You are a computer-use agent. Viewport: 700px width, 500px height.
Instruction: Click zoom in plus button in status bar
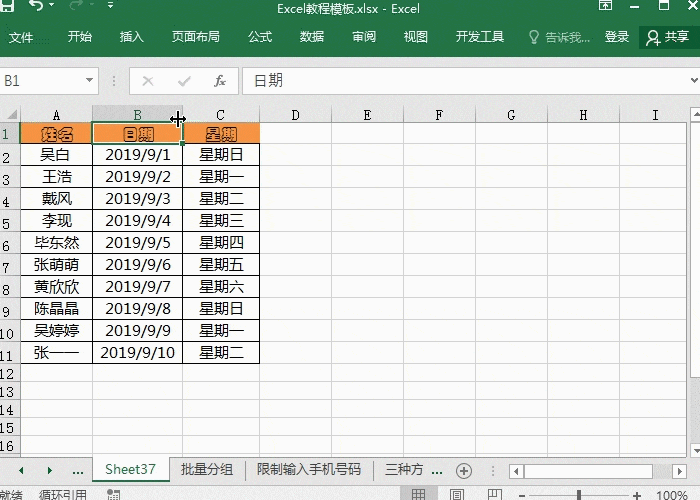(x=637, y=494)
